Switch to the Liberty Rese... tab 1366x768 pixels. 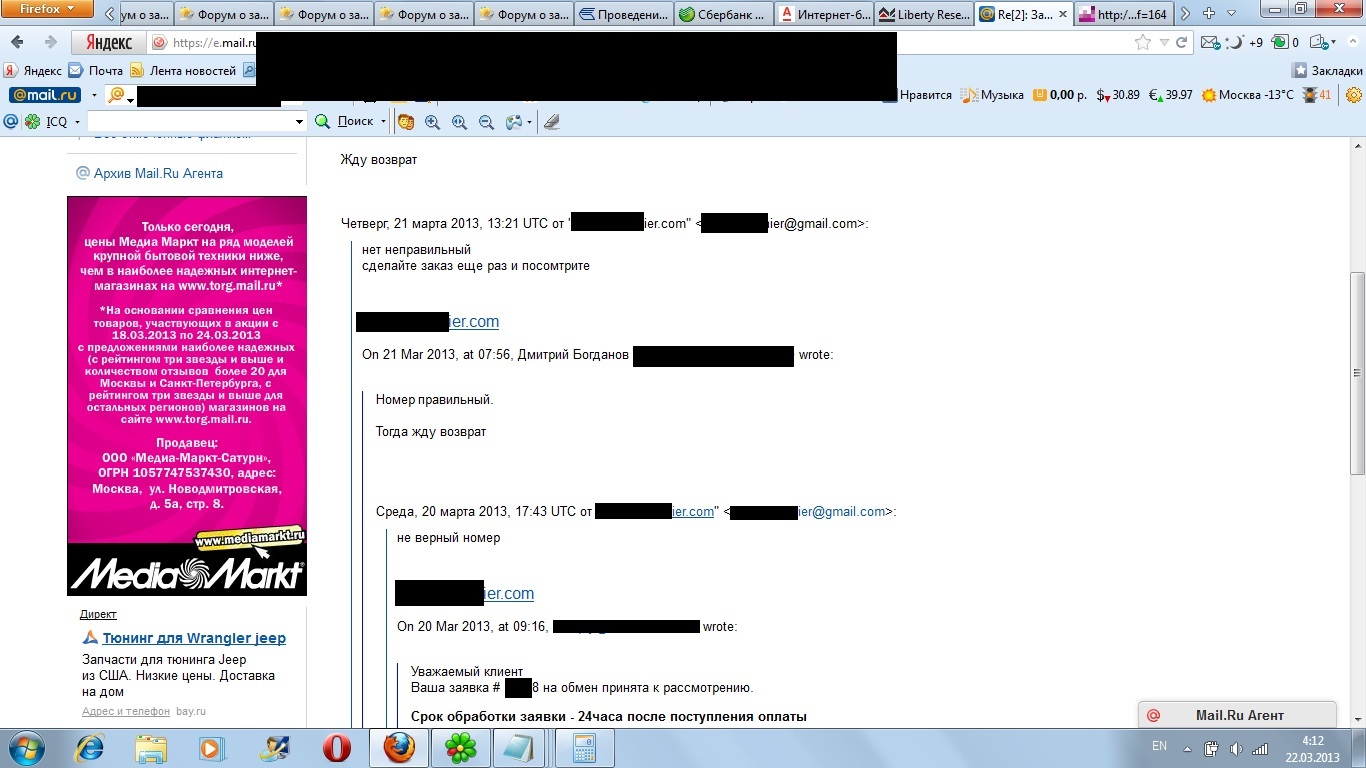924,14
